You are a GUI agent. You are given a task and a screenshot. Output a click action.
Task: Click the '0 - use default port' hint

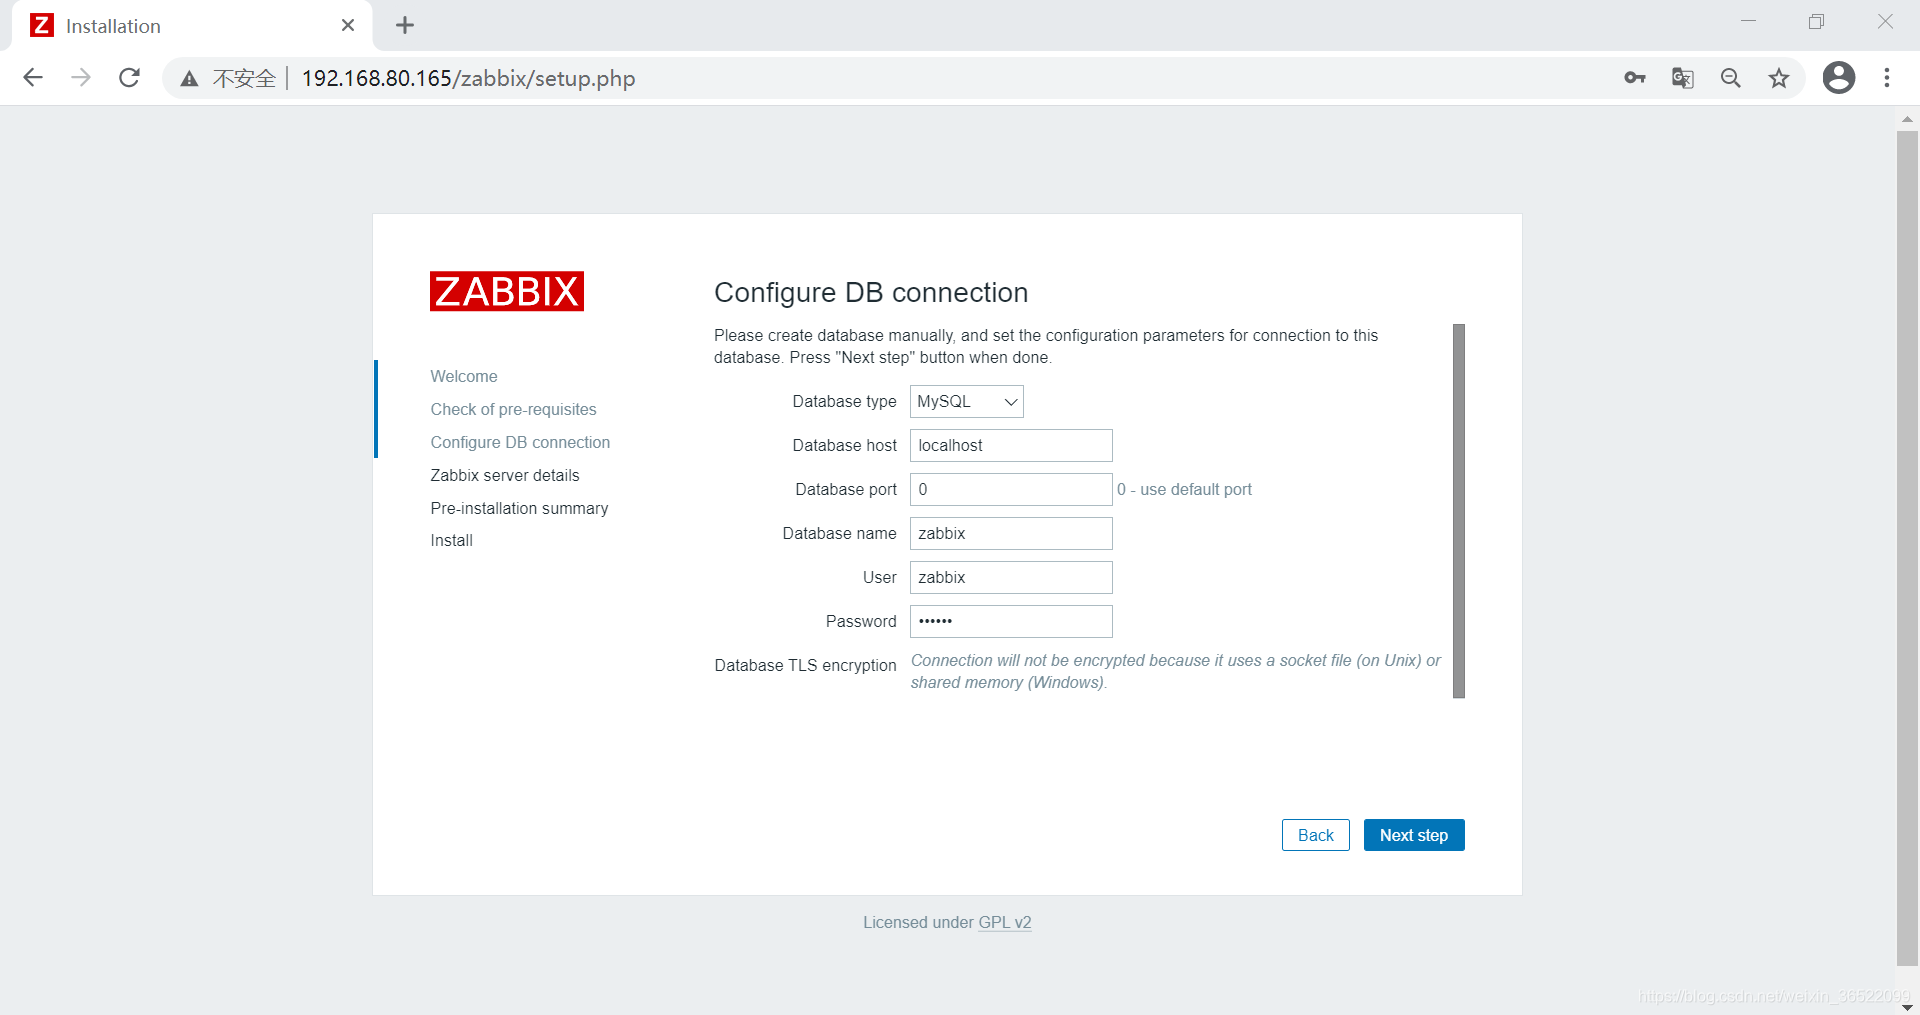1184,489
